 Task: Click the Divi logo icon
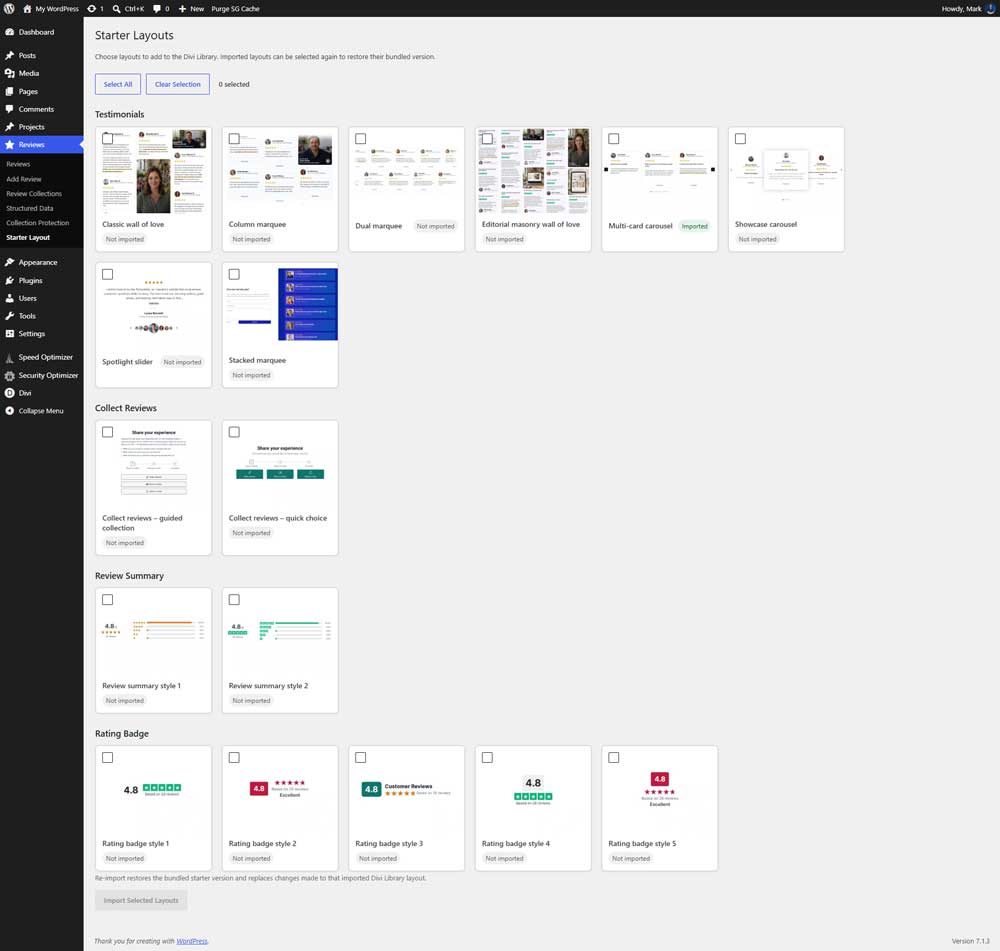point(10,393)
